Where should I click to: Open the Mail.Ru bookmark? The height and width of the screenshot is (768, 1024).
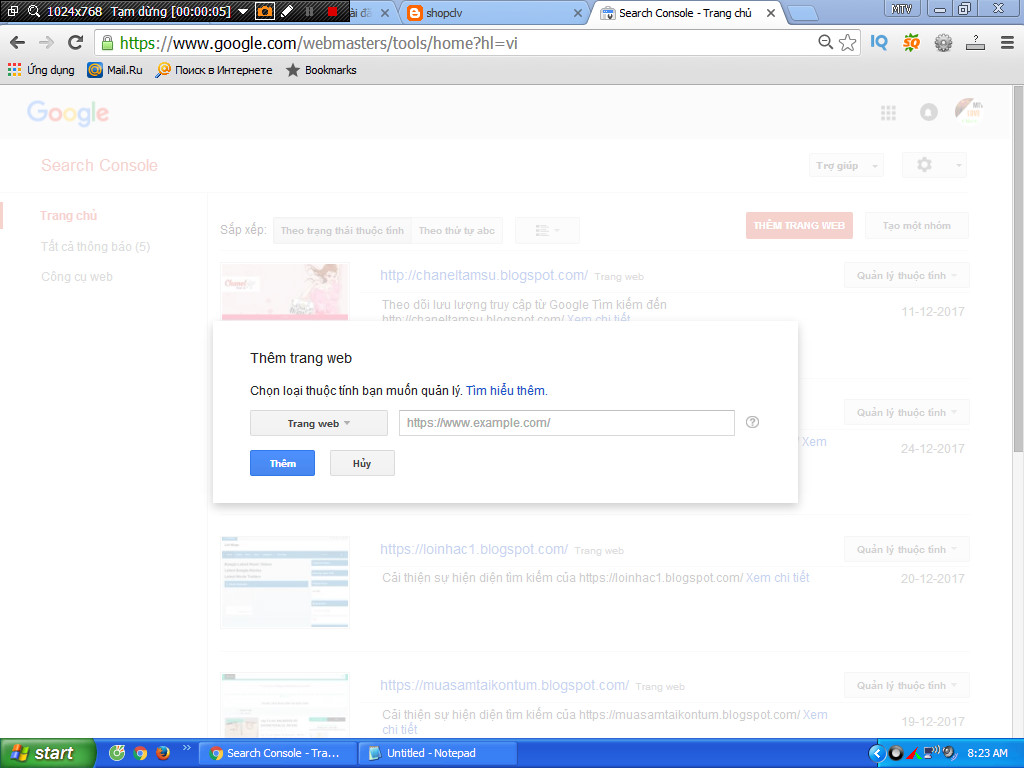click(115, 70)
